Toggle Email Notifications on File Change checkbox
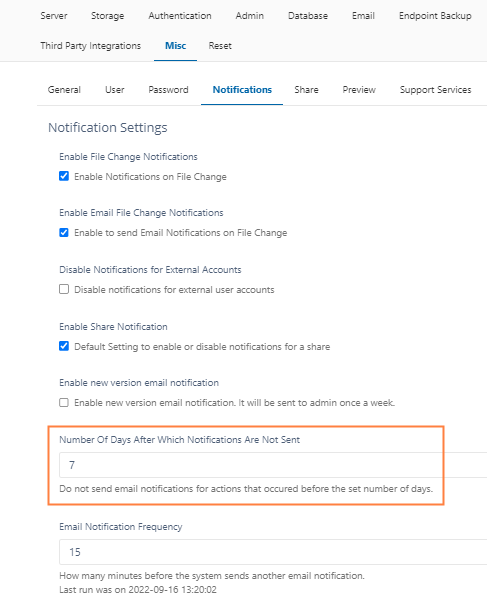487x600 pixels. 64,232
